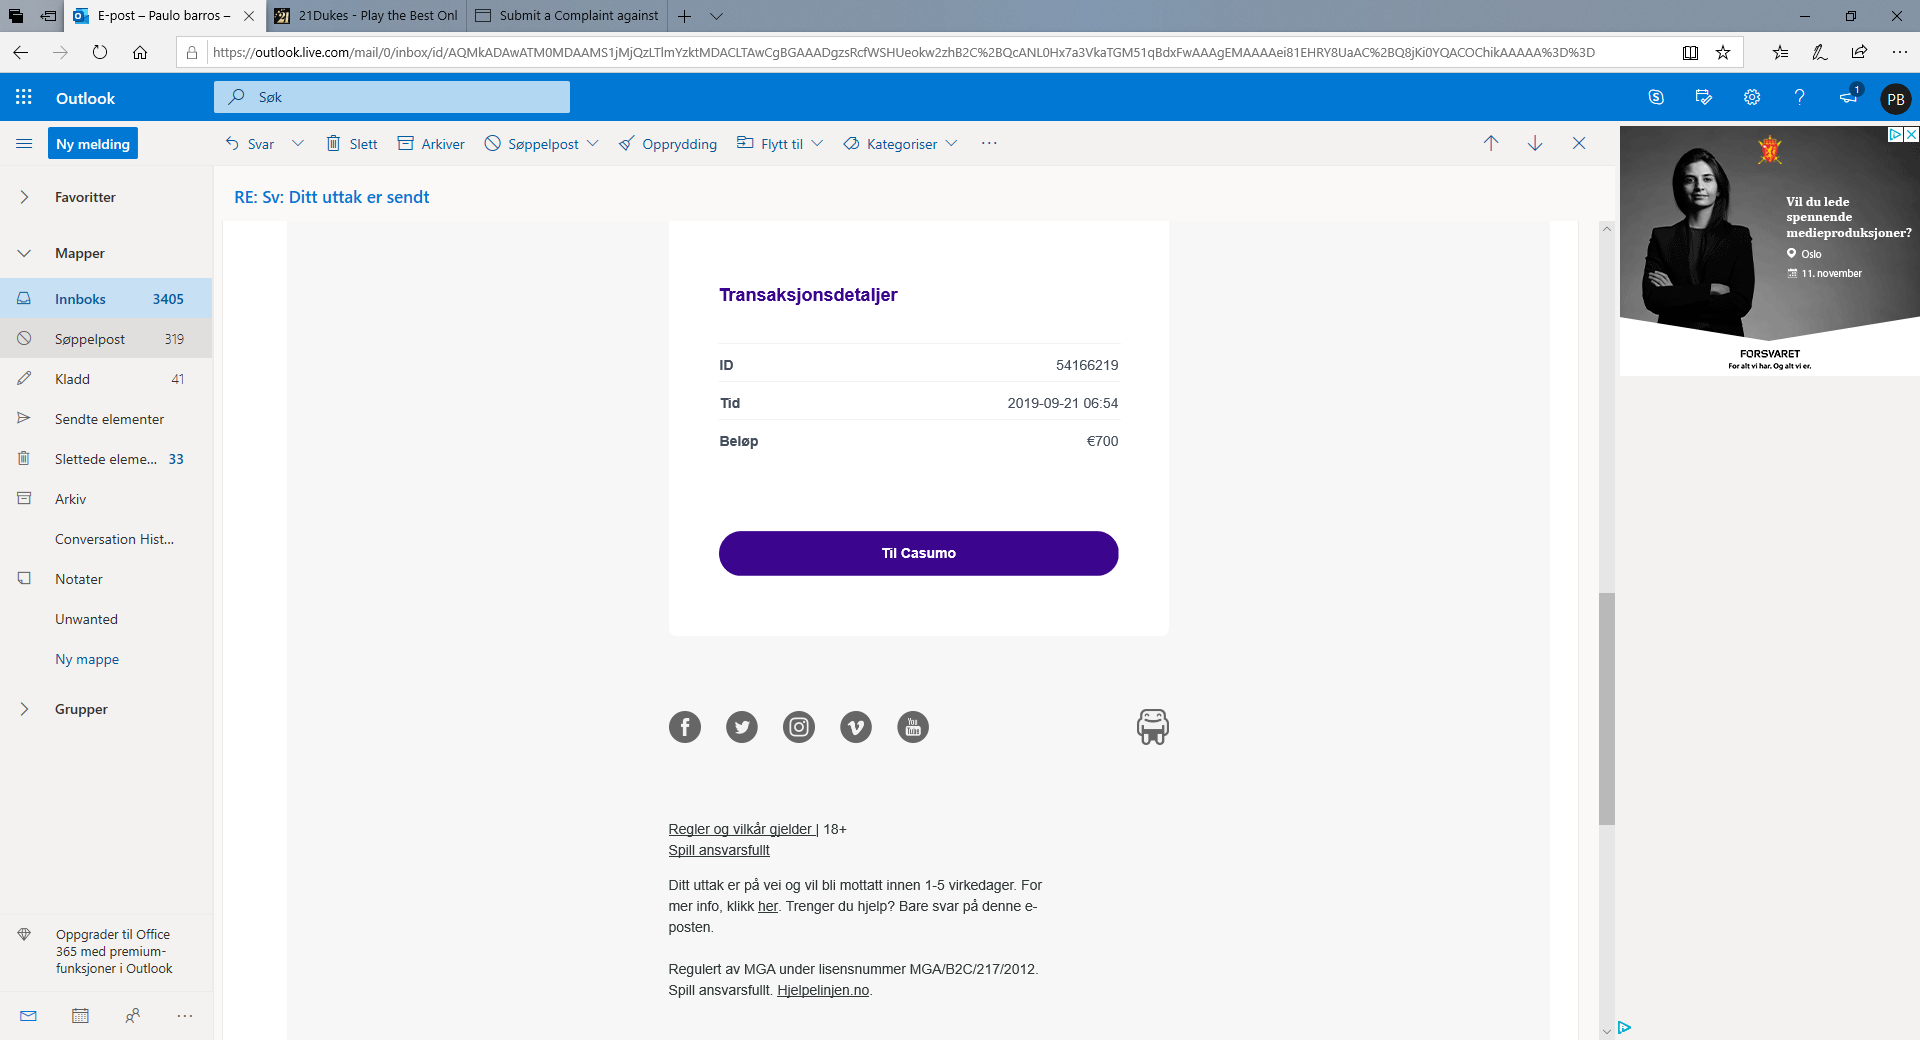Open Casumo's Instagram icon
This screenshot has height=1040, width=1920.
point(799,727)
